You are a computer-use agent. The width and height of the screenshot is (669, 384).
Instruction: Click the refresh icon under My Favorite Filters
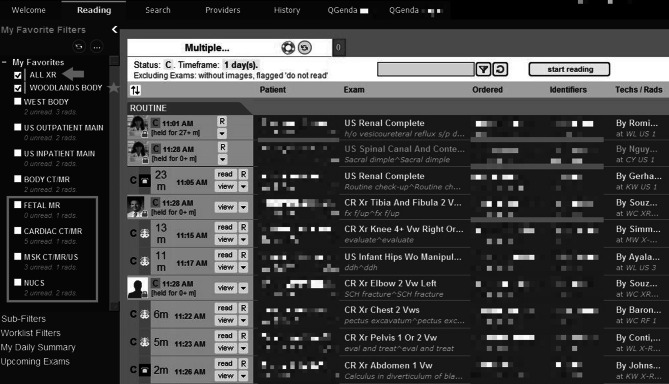click(79, 47)
